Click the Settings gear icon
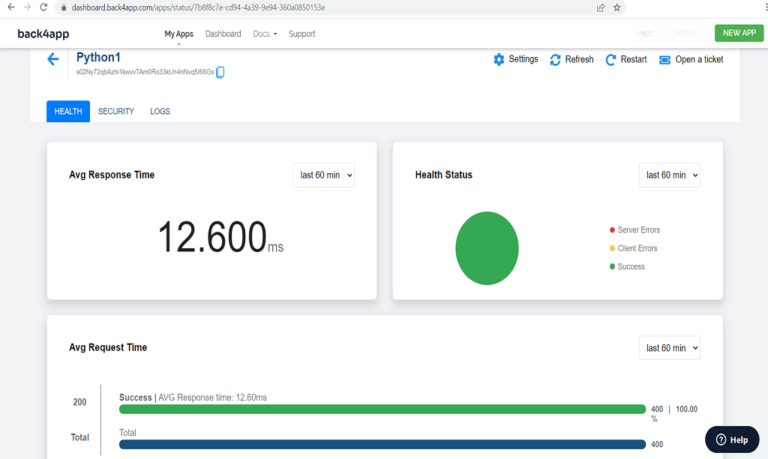Image resolution: width=768 pixels, height=459 pixels. [499, 60]
